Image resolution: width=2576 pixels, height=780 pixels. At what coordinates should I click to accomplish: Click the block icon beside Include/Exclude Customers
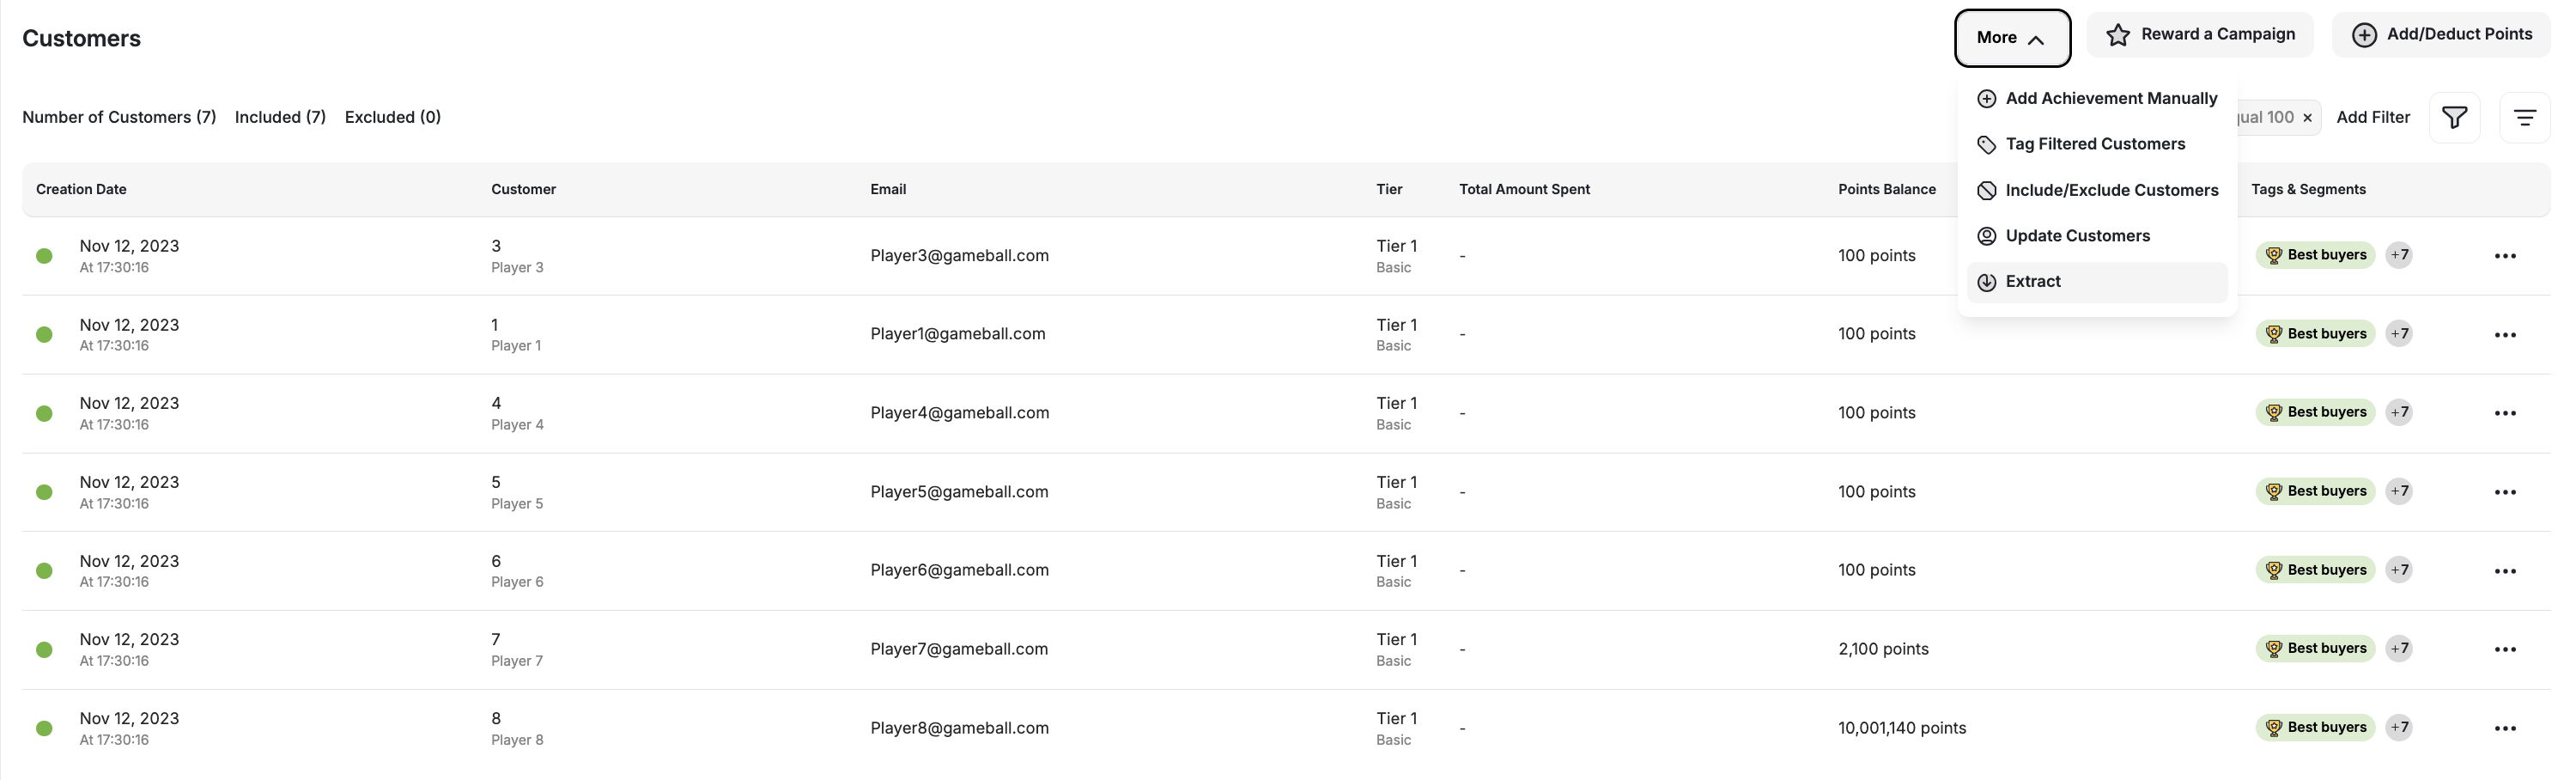[1986, 190]
